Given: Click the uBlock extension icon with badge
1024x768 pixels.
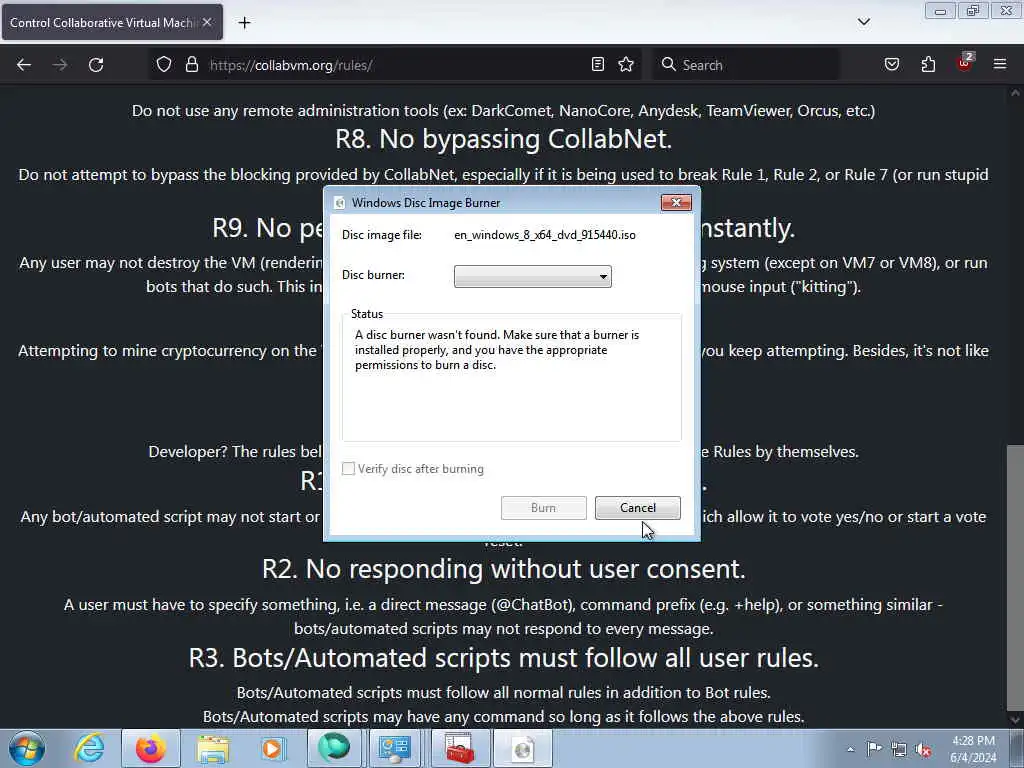Looking at the screenshot, I should tap(965, 63).
